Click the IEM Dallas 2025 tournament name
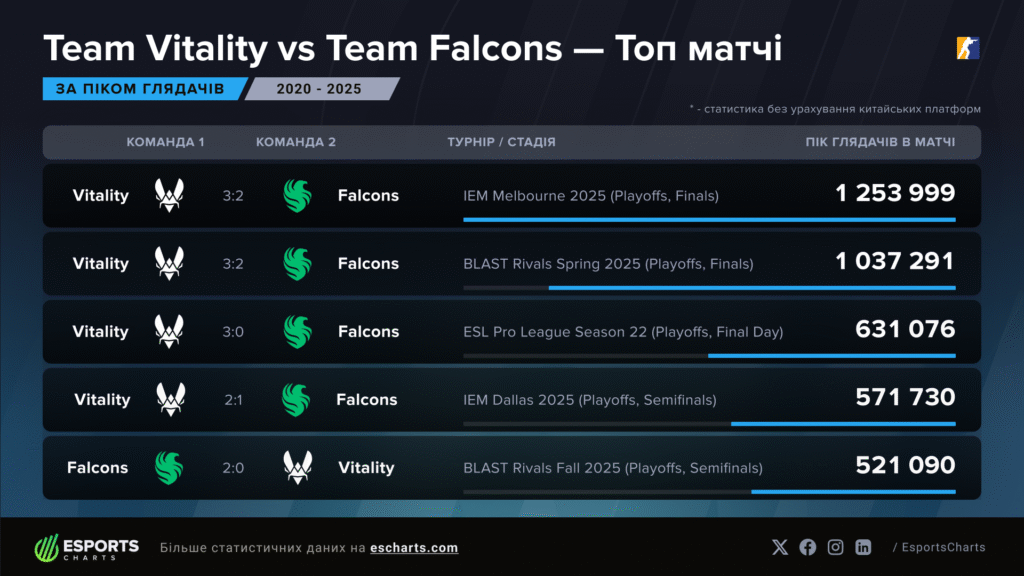Viewport: 1024px width, 576px height. [x=590, y=400]
